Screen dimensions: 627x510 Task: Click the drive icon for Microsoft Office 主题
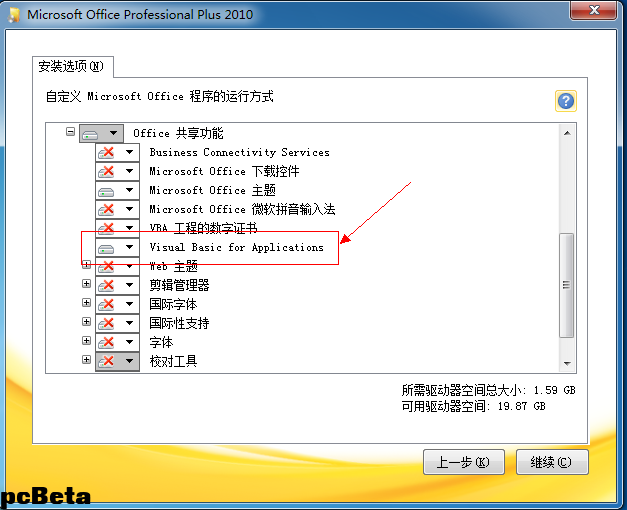pos(106,191)
